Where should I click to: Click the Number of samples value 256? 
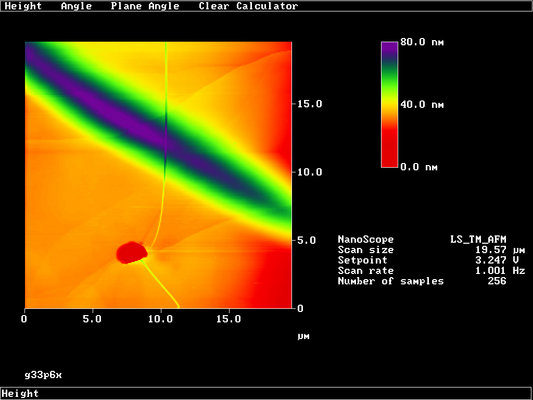click(497, 281)
